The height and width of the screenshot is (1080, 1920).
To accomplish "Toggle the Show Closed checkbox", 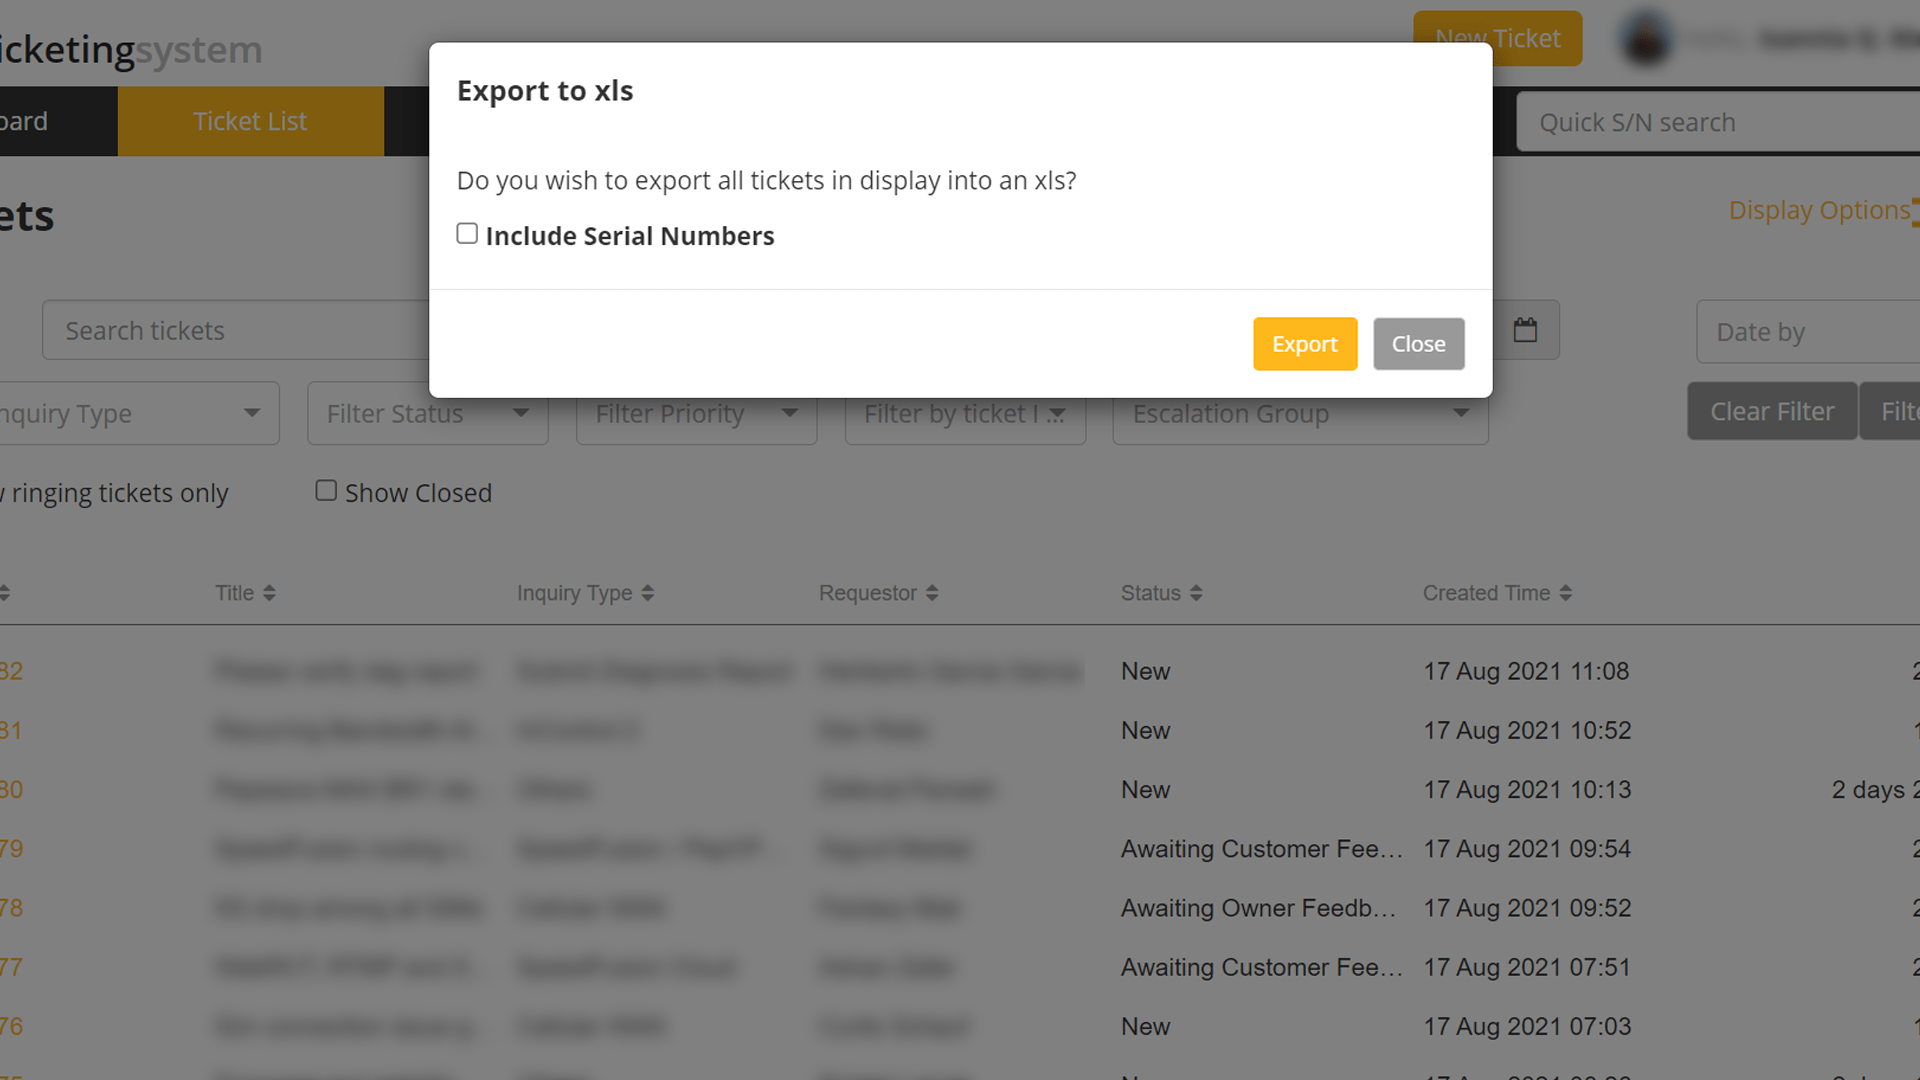I will pyautogui.click(x=326, y=491).
